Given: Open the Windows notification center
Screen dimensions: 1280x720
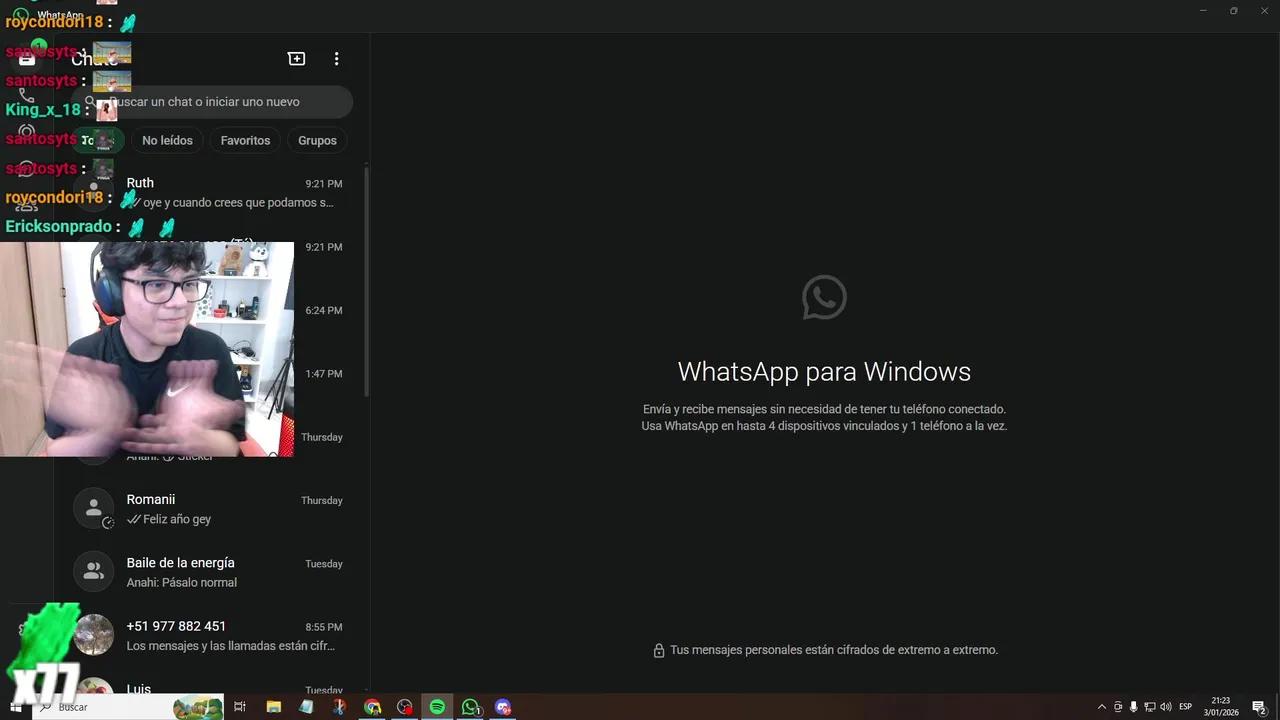Looking at the screenshot, I should pyautogui.click(x=1260, y=707).
